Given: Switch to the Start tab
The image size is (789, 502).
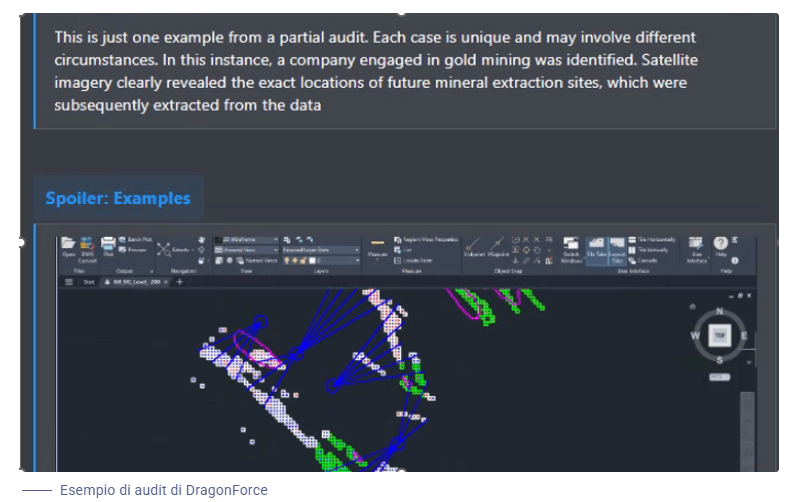Looking at the screenshot, I should tap(88, 282).
